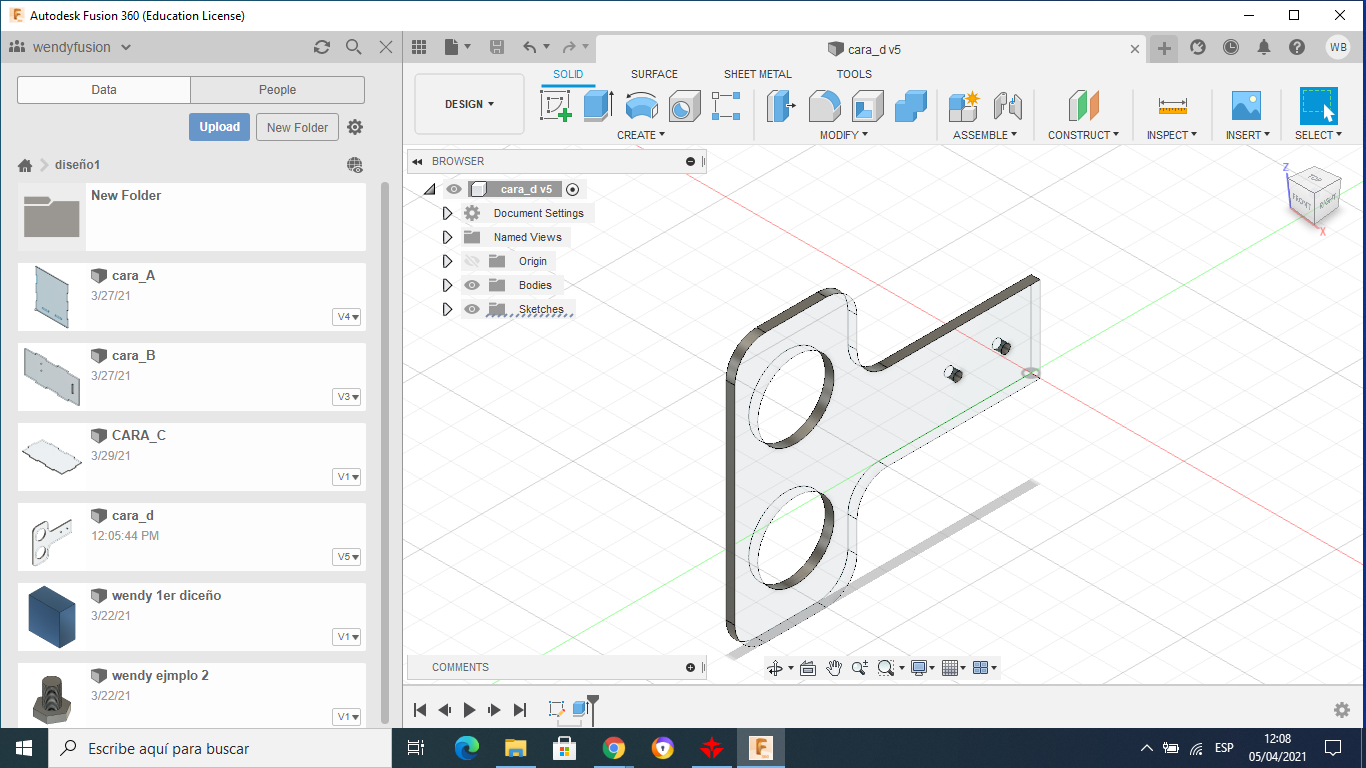This screenshot has width=1366, height=768.
Task: Switch to the TOOLS tab
Action: 854,74
